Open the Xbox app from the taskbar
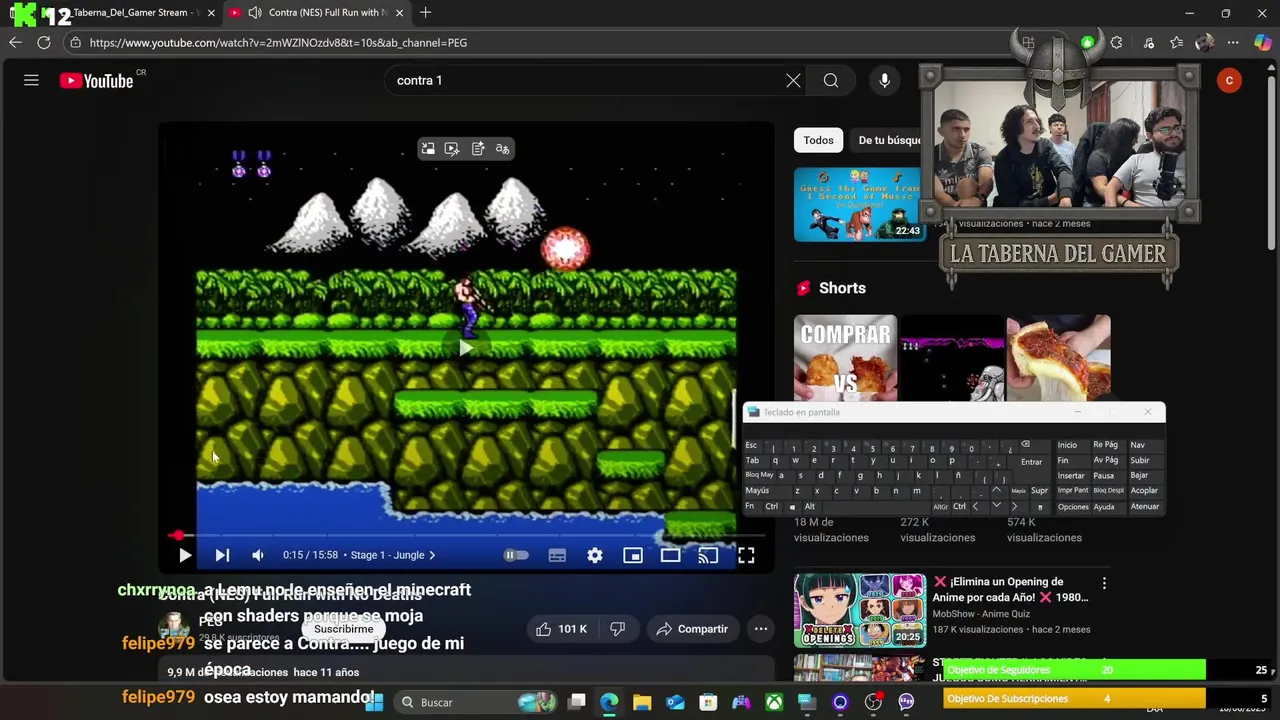Screen dimensions: 1280x720 tap(774, 702)
